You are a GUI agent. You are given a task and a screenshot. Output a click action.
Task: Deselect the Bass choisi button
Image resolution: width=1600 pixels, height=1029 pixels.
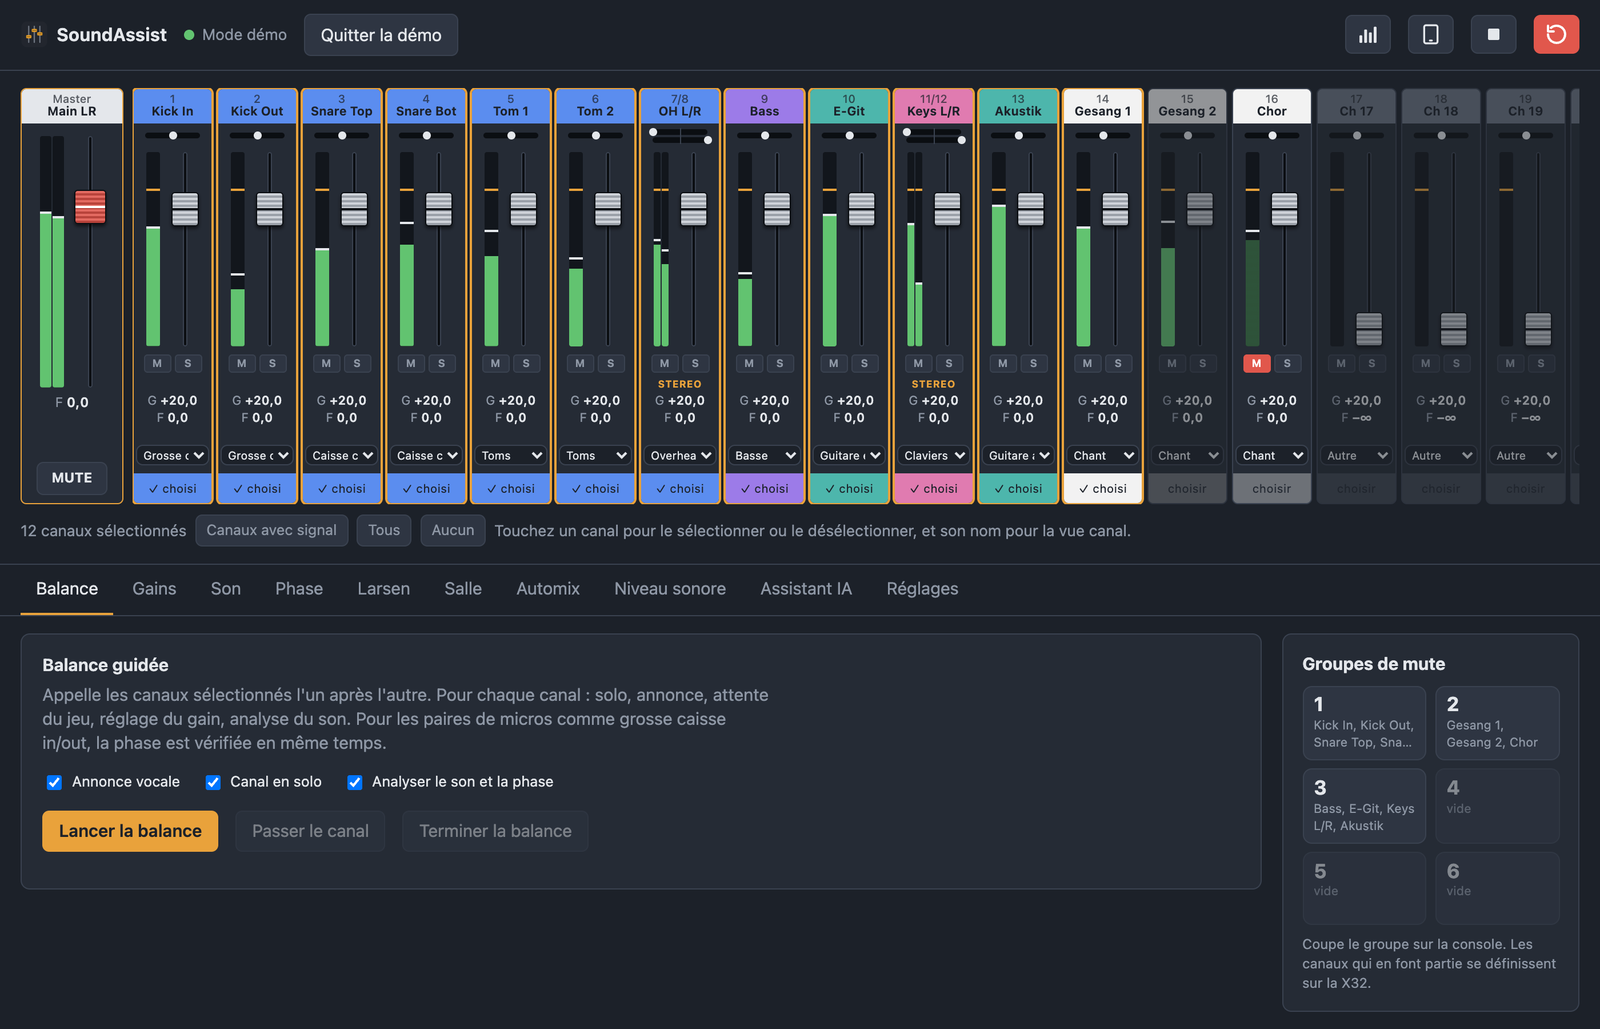[x=764, y=488]
